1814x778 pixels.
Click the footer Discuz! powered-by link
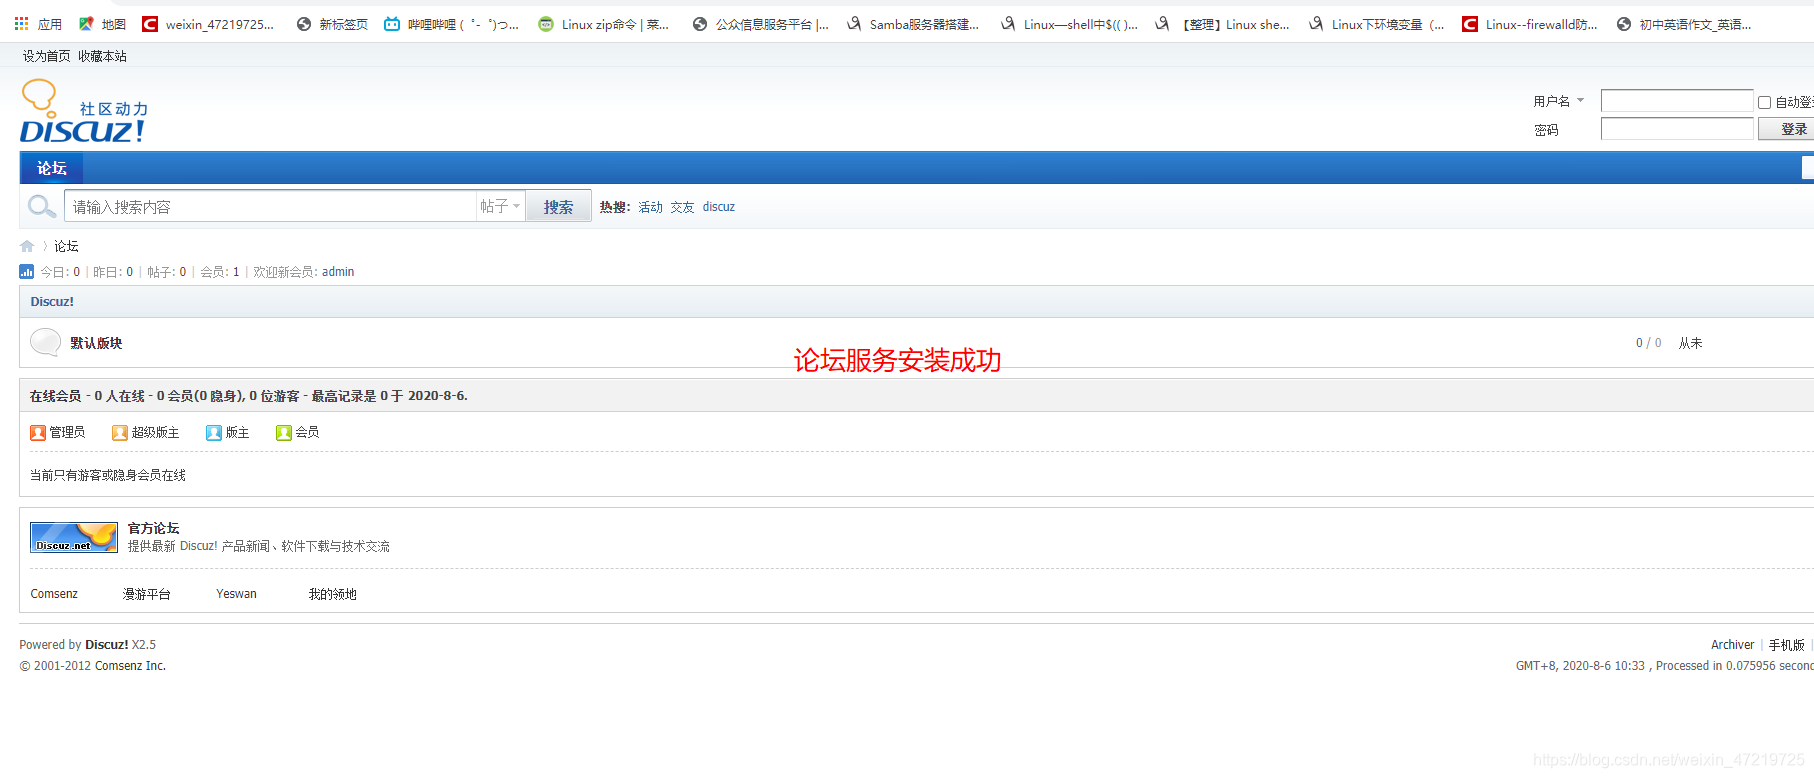coord(107,645)
